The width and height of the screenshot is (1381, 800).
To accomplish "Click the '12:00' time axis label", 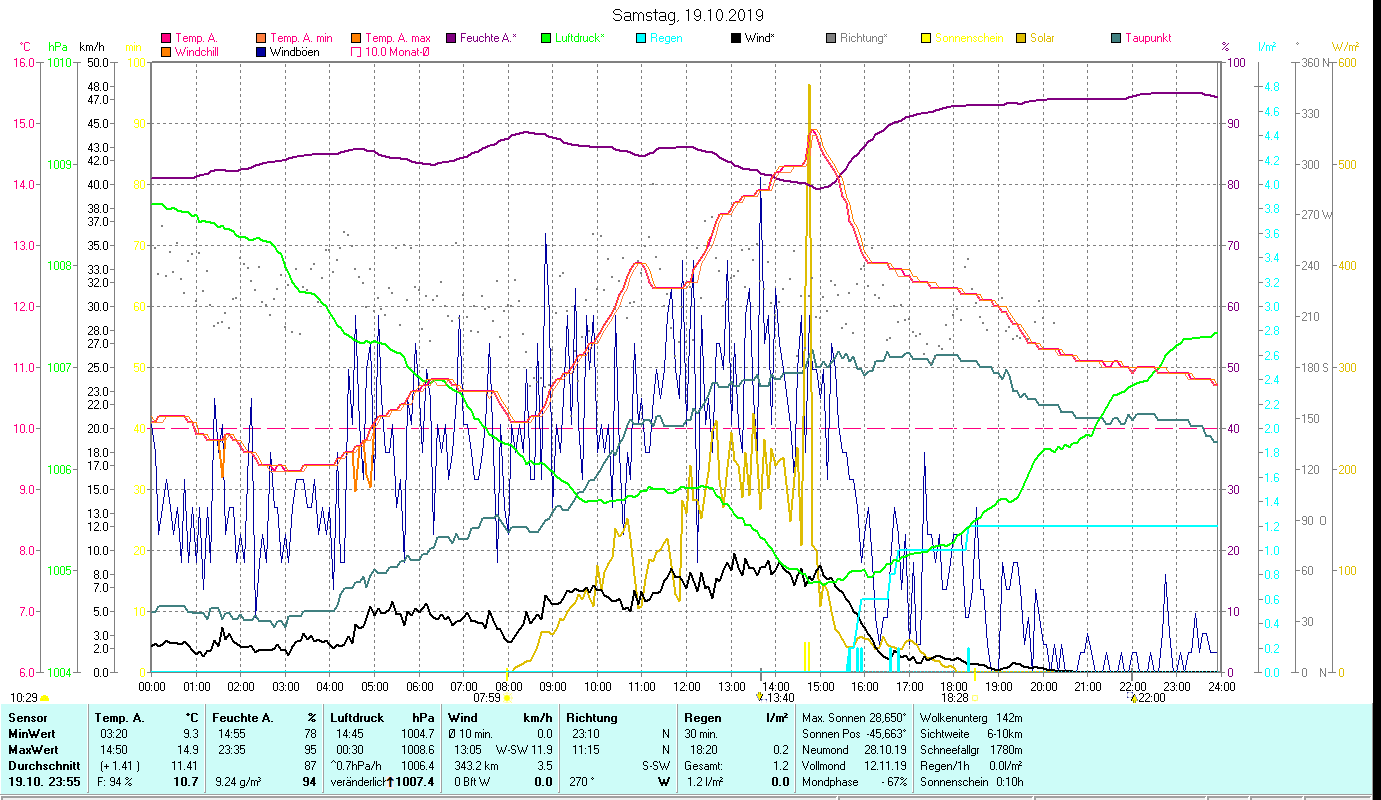I will point(687,686).
